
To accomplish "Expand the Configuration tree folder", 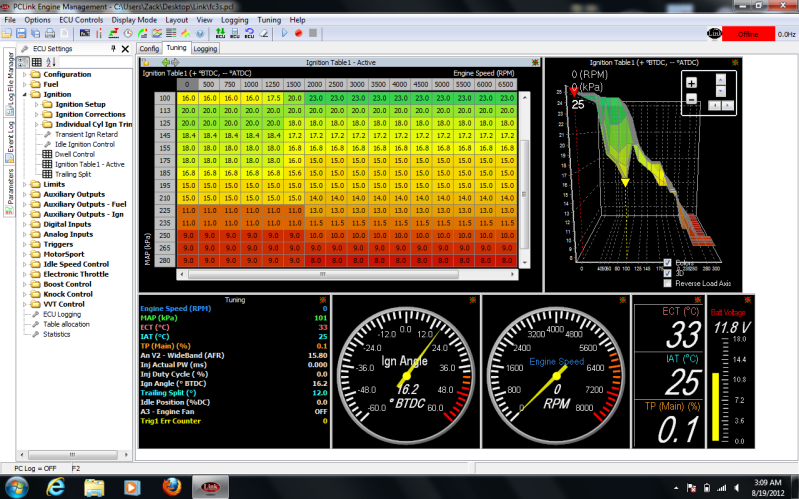I will pyautogui.click(x=24, y=74).
